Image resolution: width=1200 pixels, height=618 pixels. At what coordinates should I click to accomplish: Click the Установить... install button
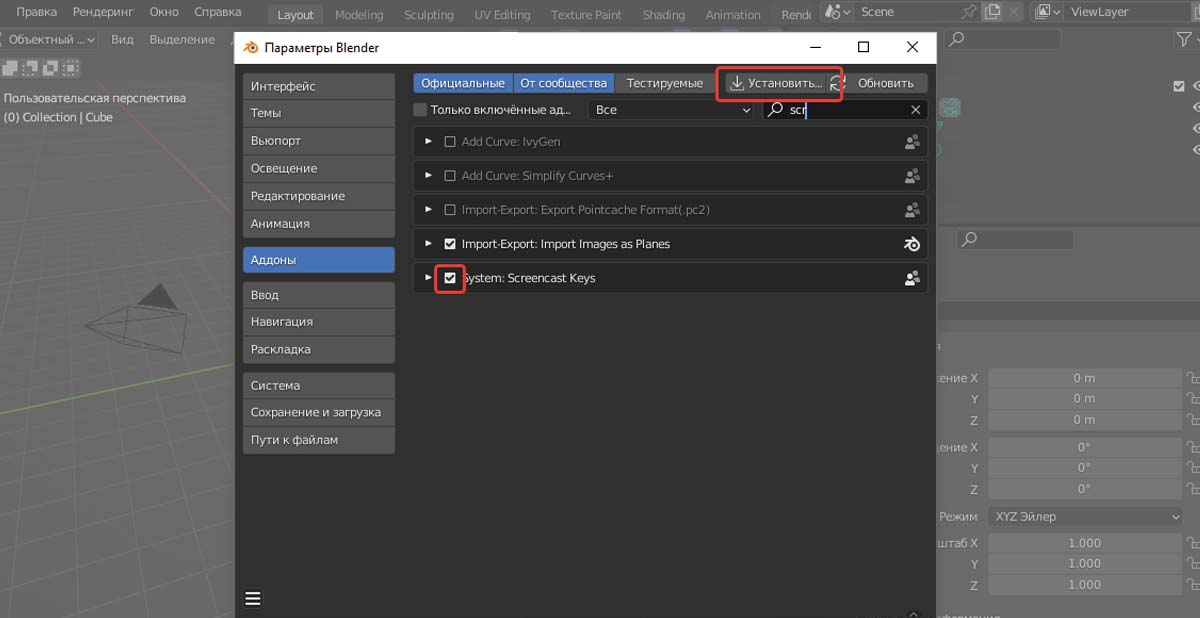[x=775, y=83]
